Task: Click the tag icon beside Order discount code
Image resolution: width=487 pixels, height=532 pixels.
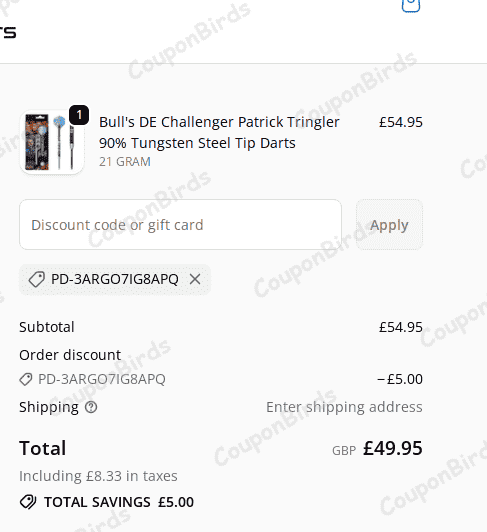Action: 26,379
